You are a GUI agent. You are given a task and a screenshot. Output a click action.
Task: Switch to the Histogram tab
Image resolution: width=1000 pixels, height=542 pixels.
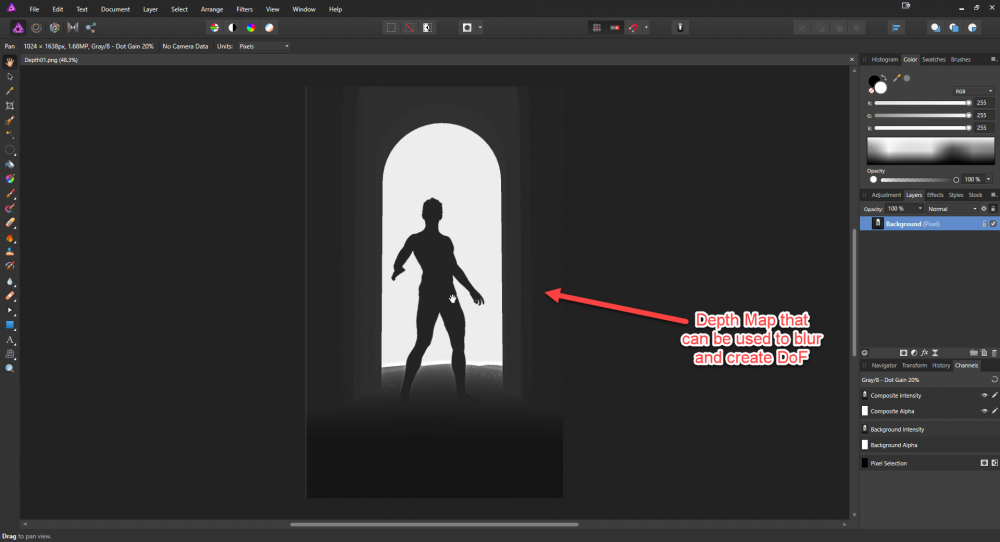(885, 59)
